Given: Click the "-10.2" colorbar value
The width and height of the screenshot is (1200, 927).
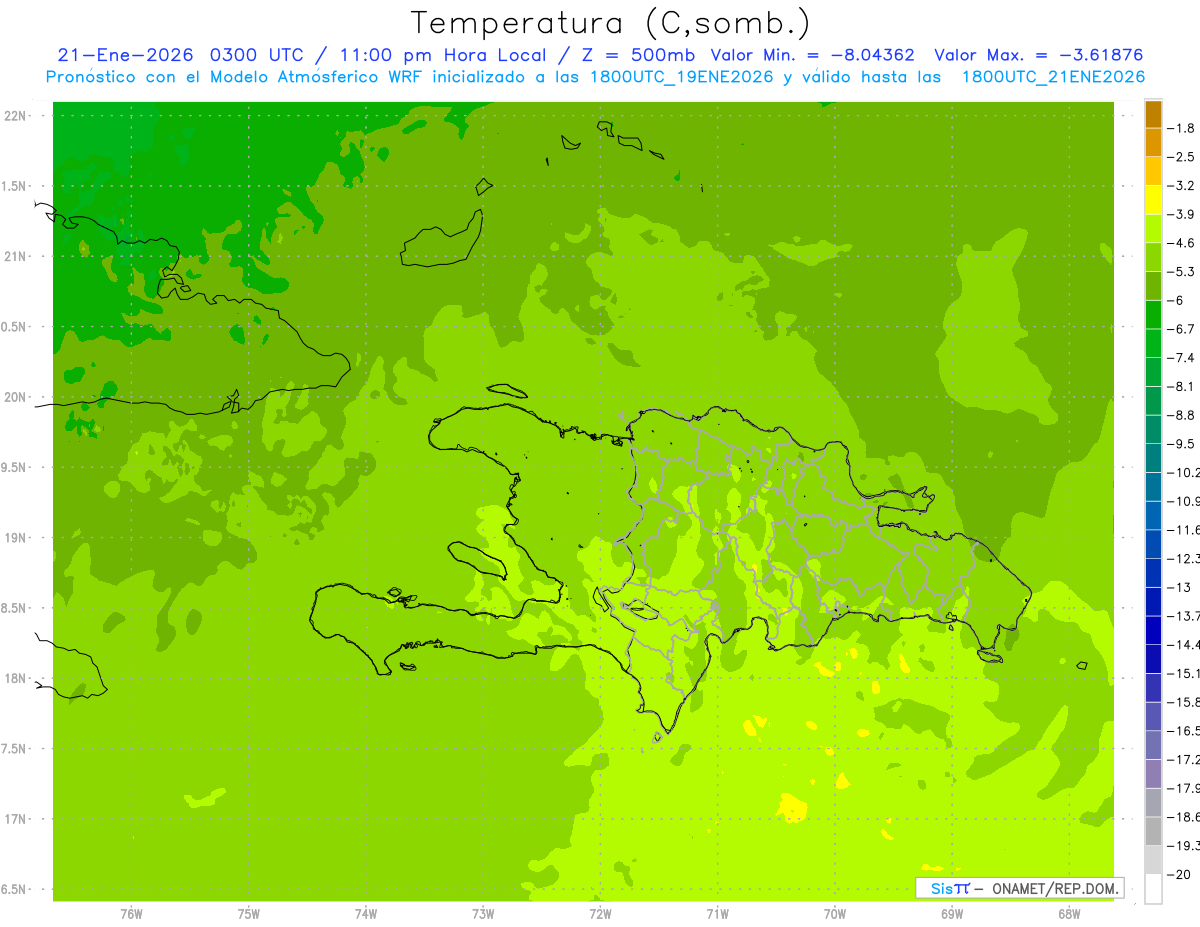Looking at the screenshot, I should coord(1184,472).
